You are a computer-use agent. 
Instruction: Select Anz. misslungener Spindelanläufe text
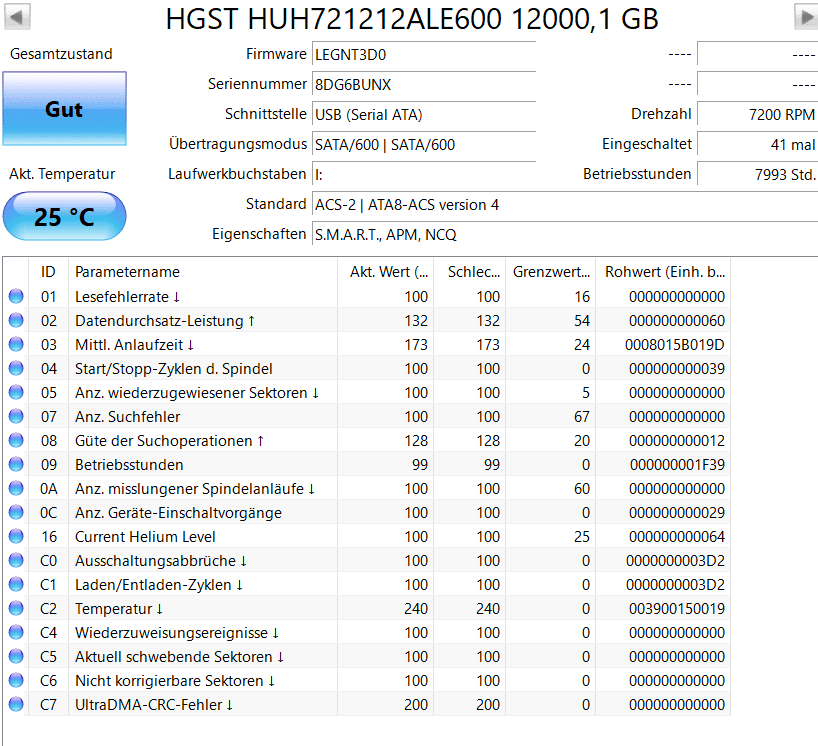(x=195, y=489)
